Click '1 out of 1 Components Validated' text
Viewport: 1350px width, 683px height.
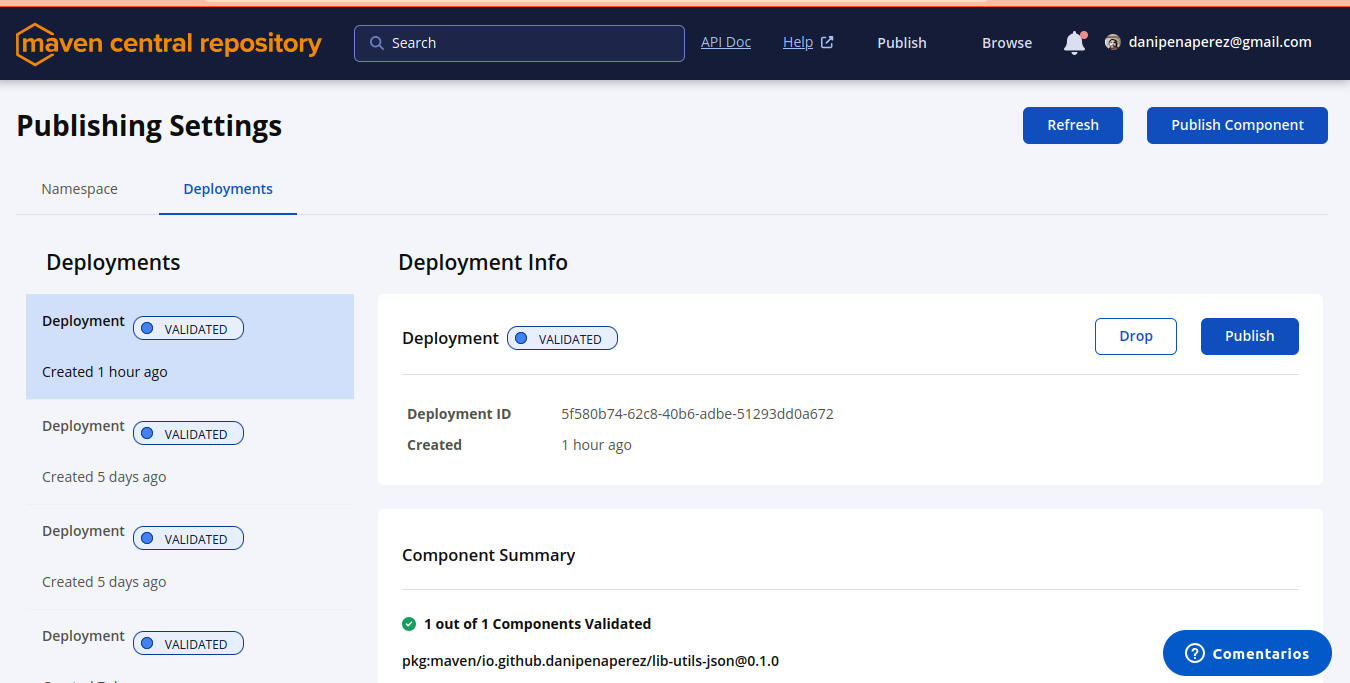[537, 624]
